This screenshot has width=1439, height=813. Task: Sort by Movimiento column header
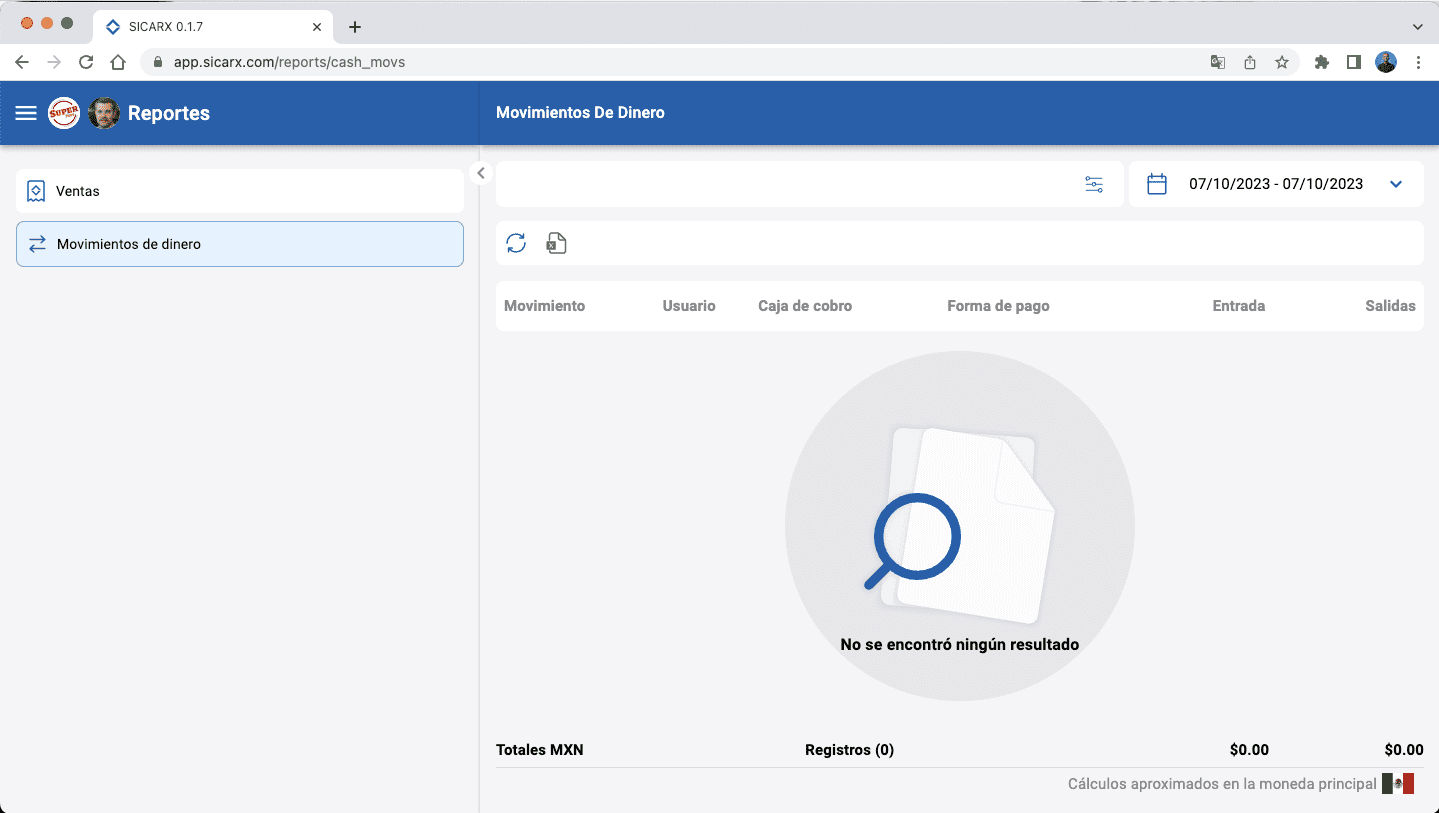coord(544,306)
